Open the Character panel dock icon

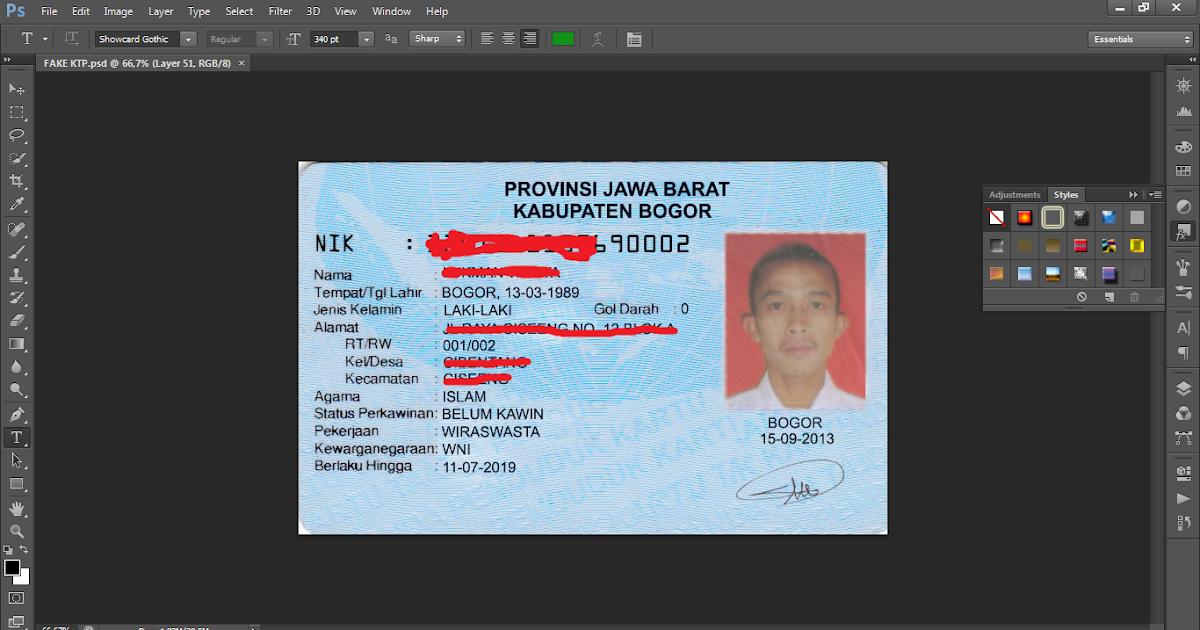click(1183, 328)
